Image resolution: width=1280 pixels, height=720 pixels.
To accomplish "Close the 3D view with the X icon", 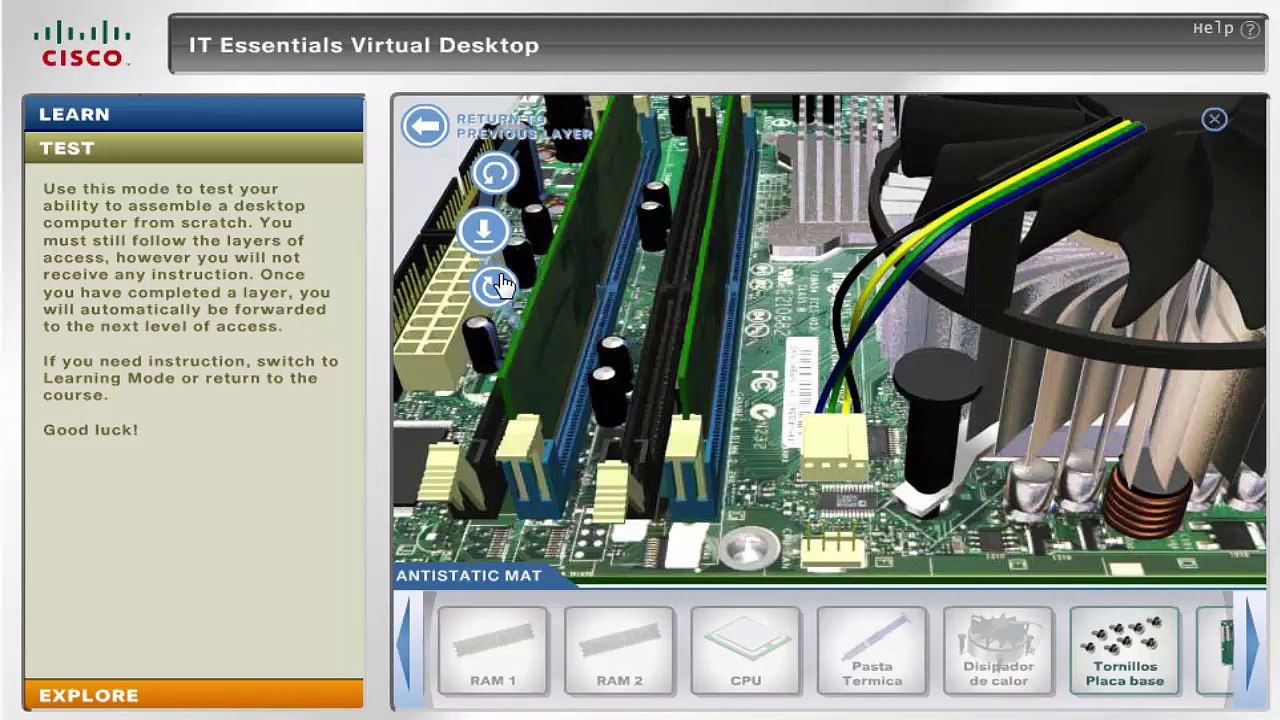I will pyautogui.click(x=1214, y=120).
